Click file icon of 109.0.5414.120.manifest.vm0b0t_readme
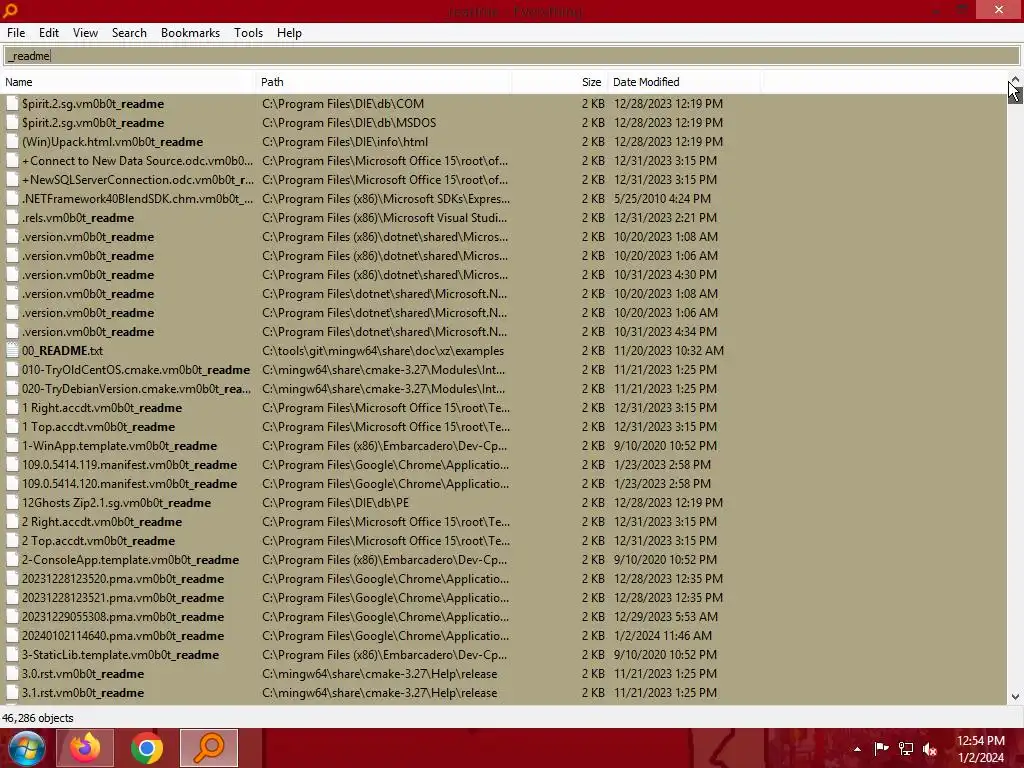The width and height of the screenshot is (1024, 768). (x=12, y=483)
